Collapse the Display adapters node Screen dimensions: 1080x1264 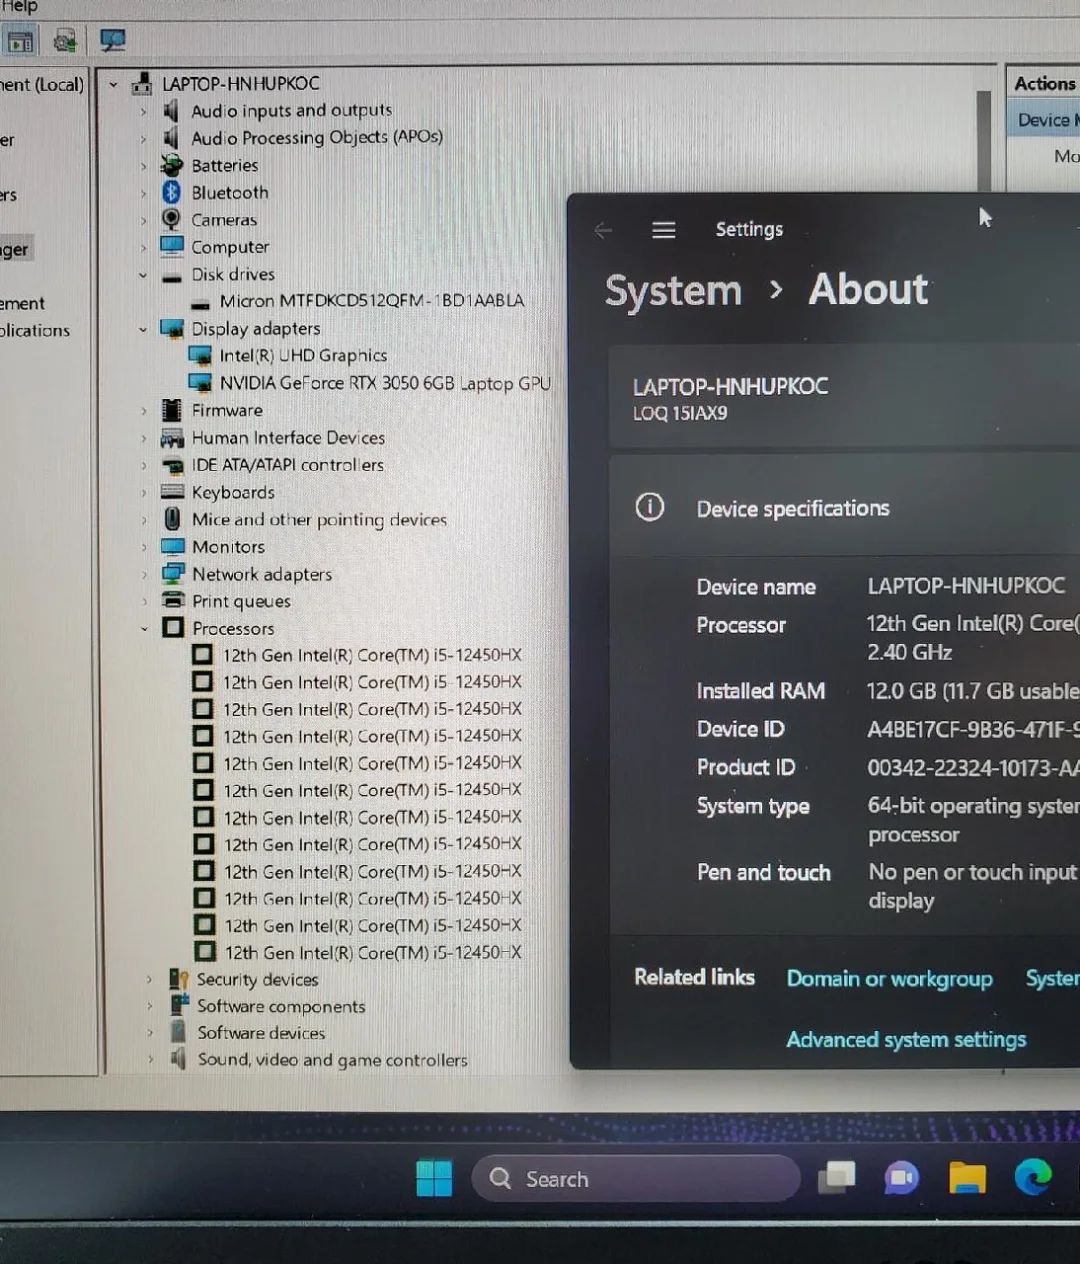pos(143,329)
